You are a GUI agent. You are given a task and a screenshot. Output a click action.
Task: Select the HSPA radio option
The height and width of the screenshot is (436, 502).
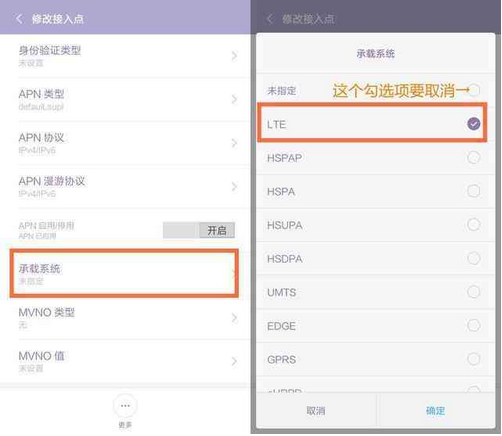474,191
